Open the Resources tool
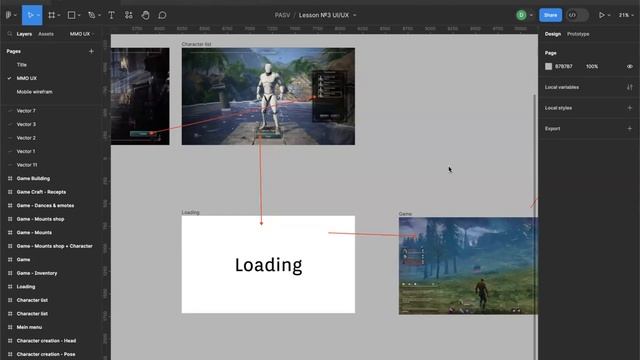The image size is (640, 360). pos(129,15)
